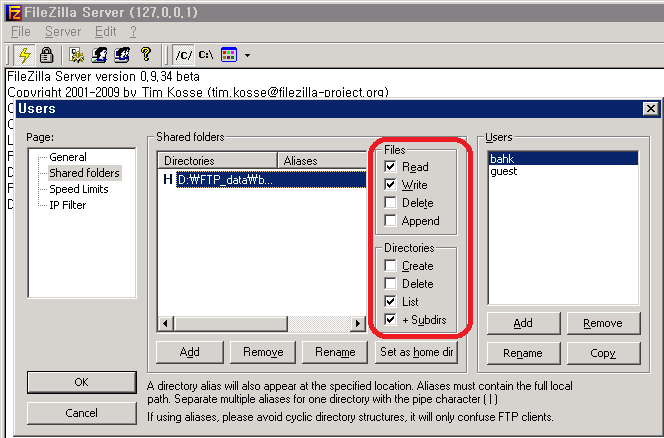Select the C:\ path display toolbar button

click(x=206, y=55)
